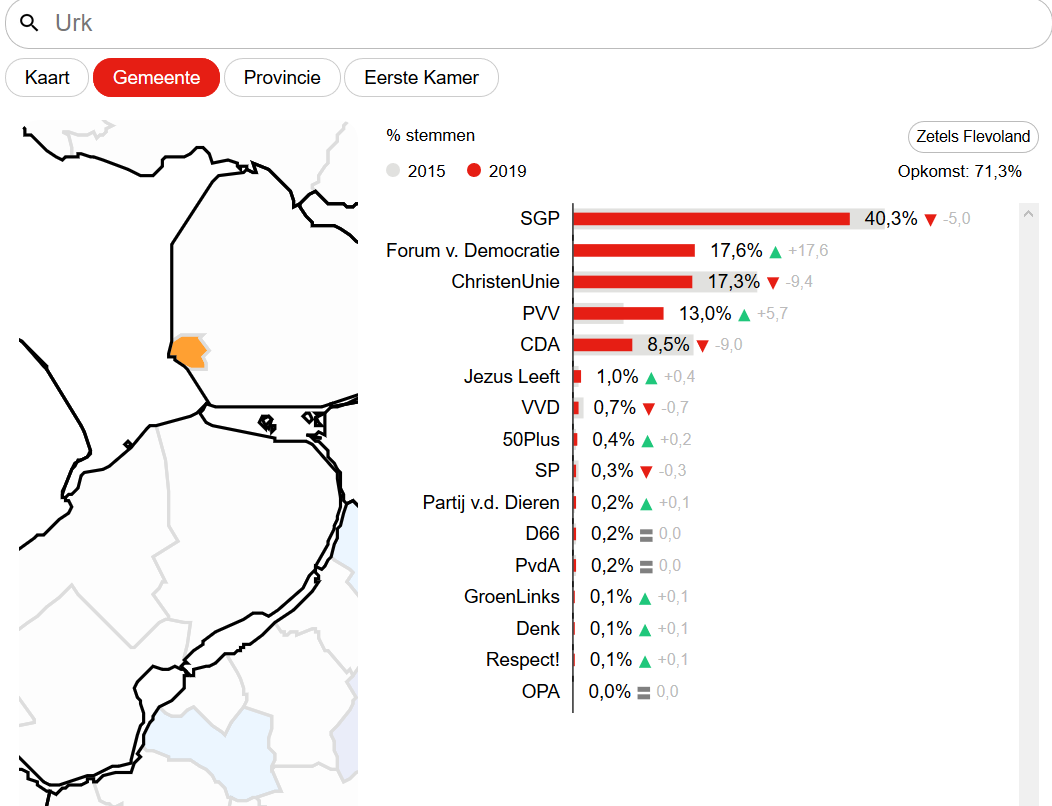Image resolution: width=1052 pixels, height=806 pixels.
Task: Click the grey 2015 legend dot
Action: [393, 170]
